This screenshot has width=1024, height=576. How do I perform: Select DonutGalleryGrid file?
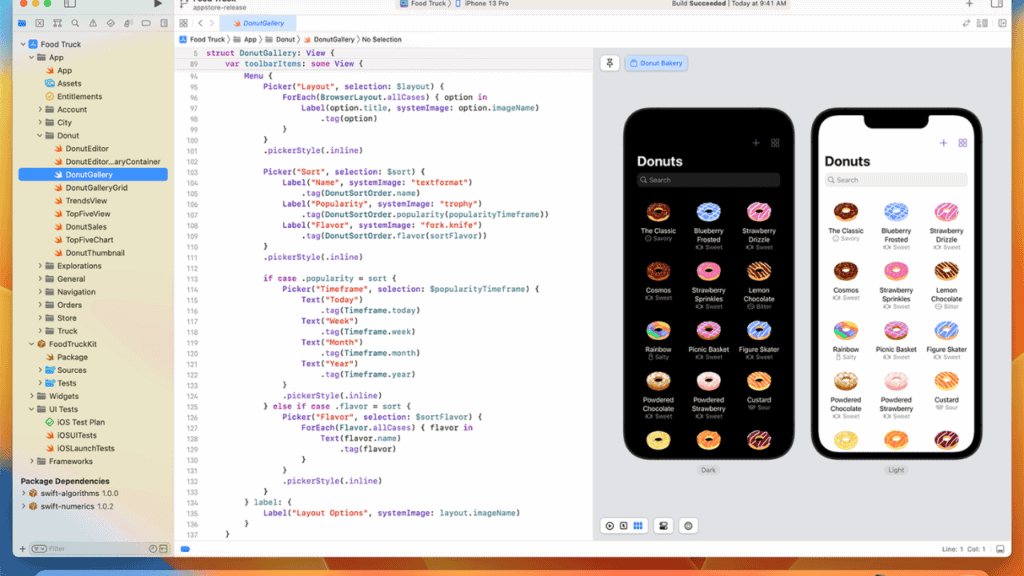(x=96, y=188)
